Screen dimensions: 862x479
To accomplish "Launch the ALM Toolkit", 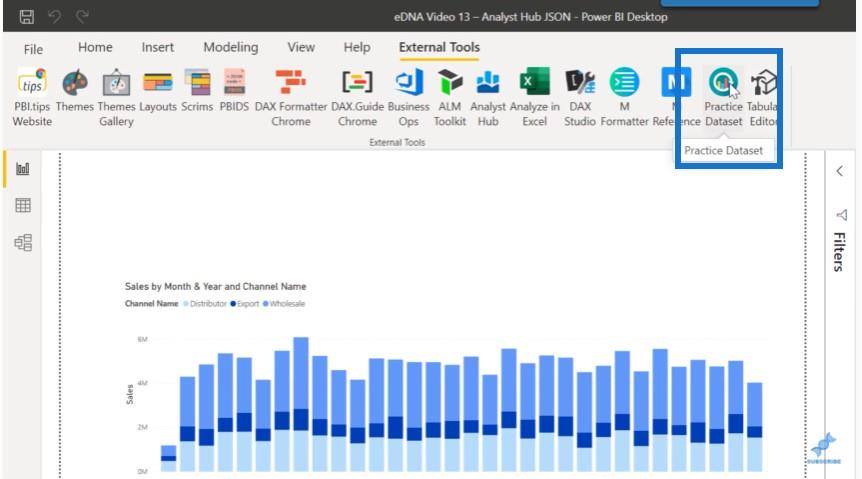I will (x=450, y=84).
